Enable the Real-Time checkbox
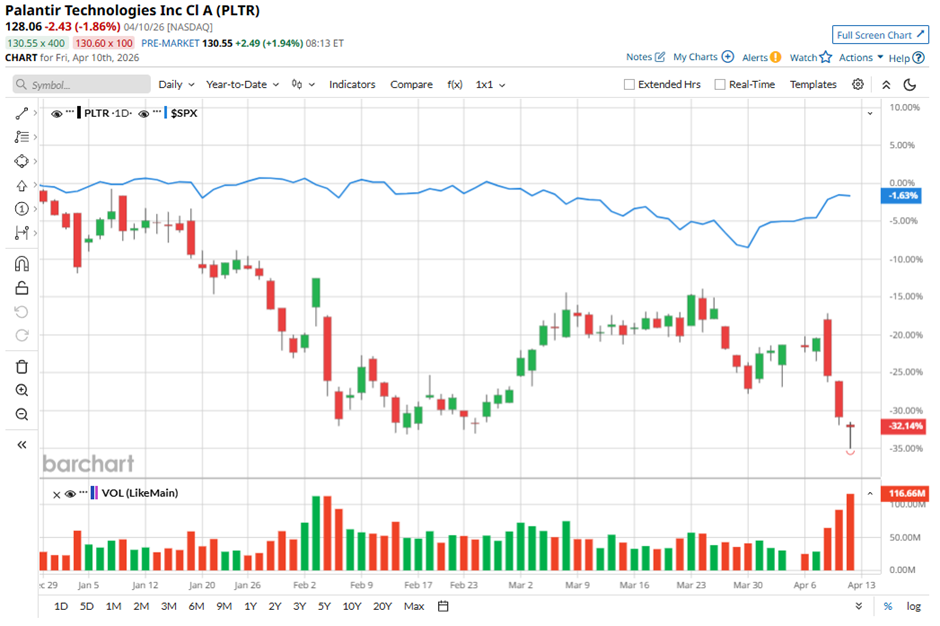 point(720,85)
